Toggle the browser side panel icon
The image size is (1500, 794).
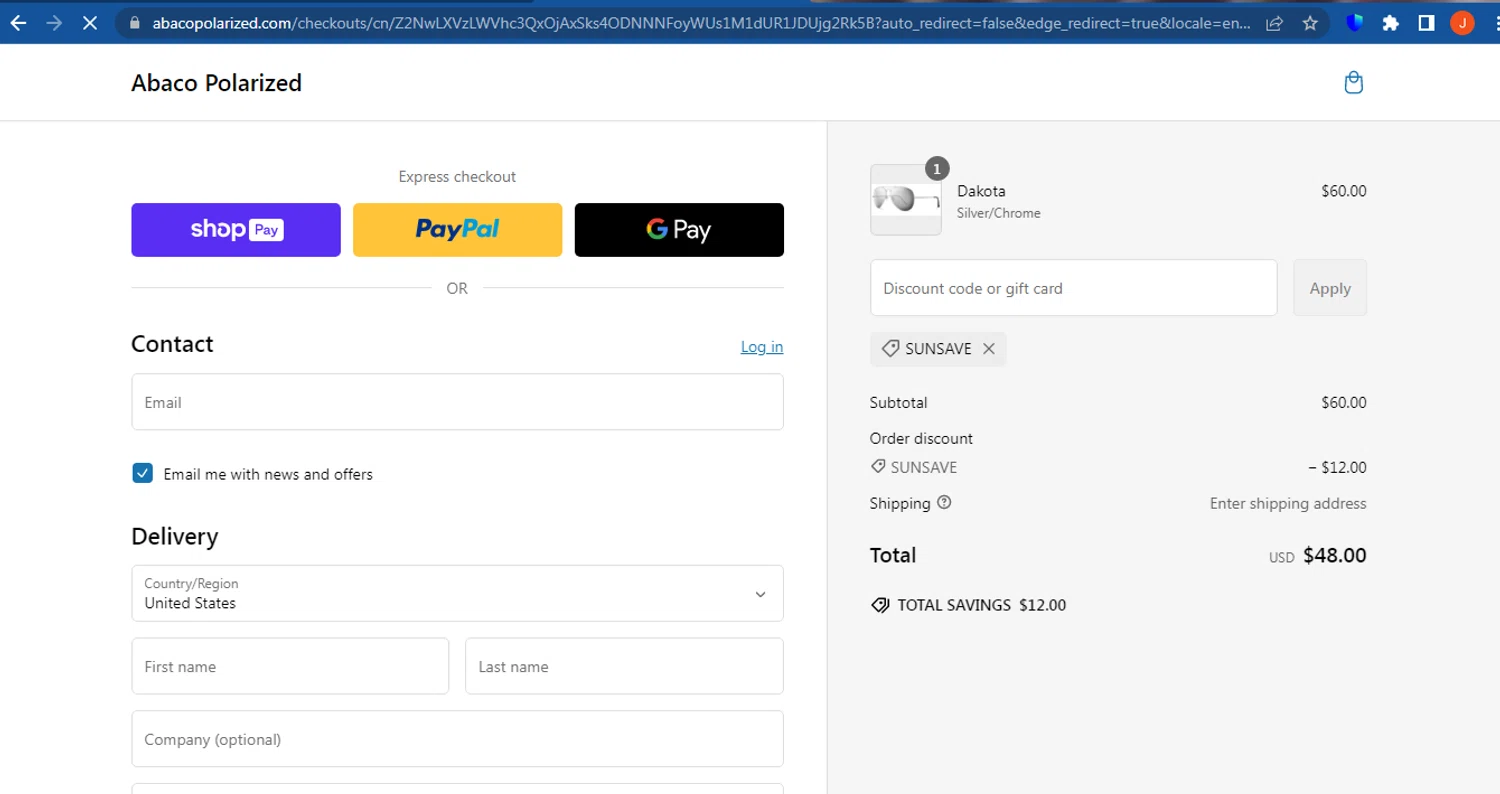pyautogui.click(x=1427, y=22)
